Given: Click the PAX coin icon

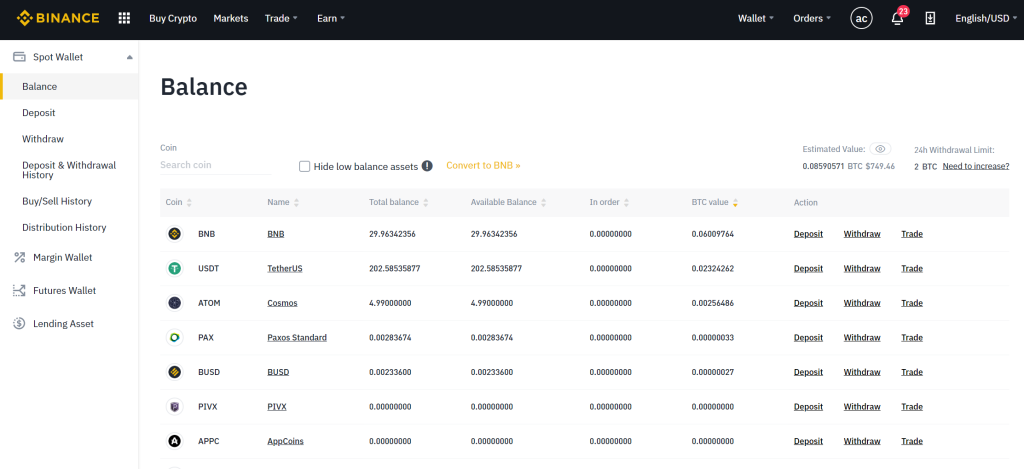Looking at the screenshot, I should pyautogui.click(x=174, y=338).
